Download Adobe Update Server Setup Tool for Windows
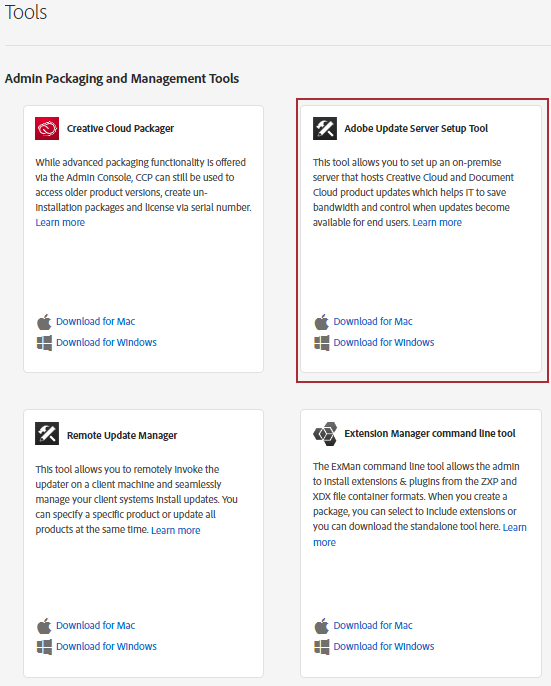 [x=384, y=343]
